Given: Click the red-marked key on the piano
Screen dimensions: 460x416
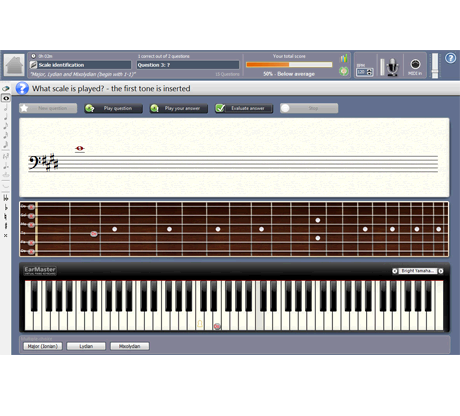Looking at the screenshot, I should [x=217, y=326].
